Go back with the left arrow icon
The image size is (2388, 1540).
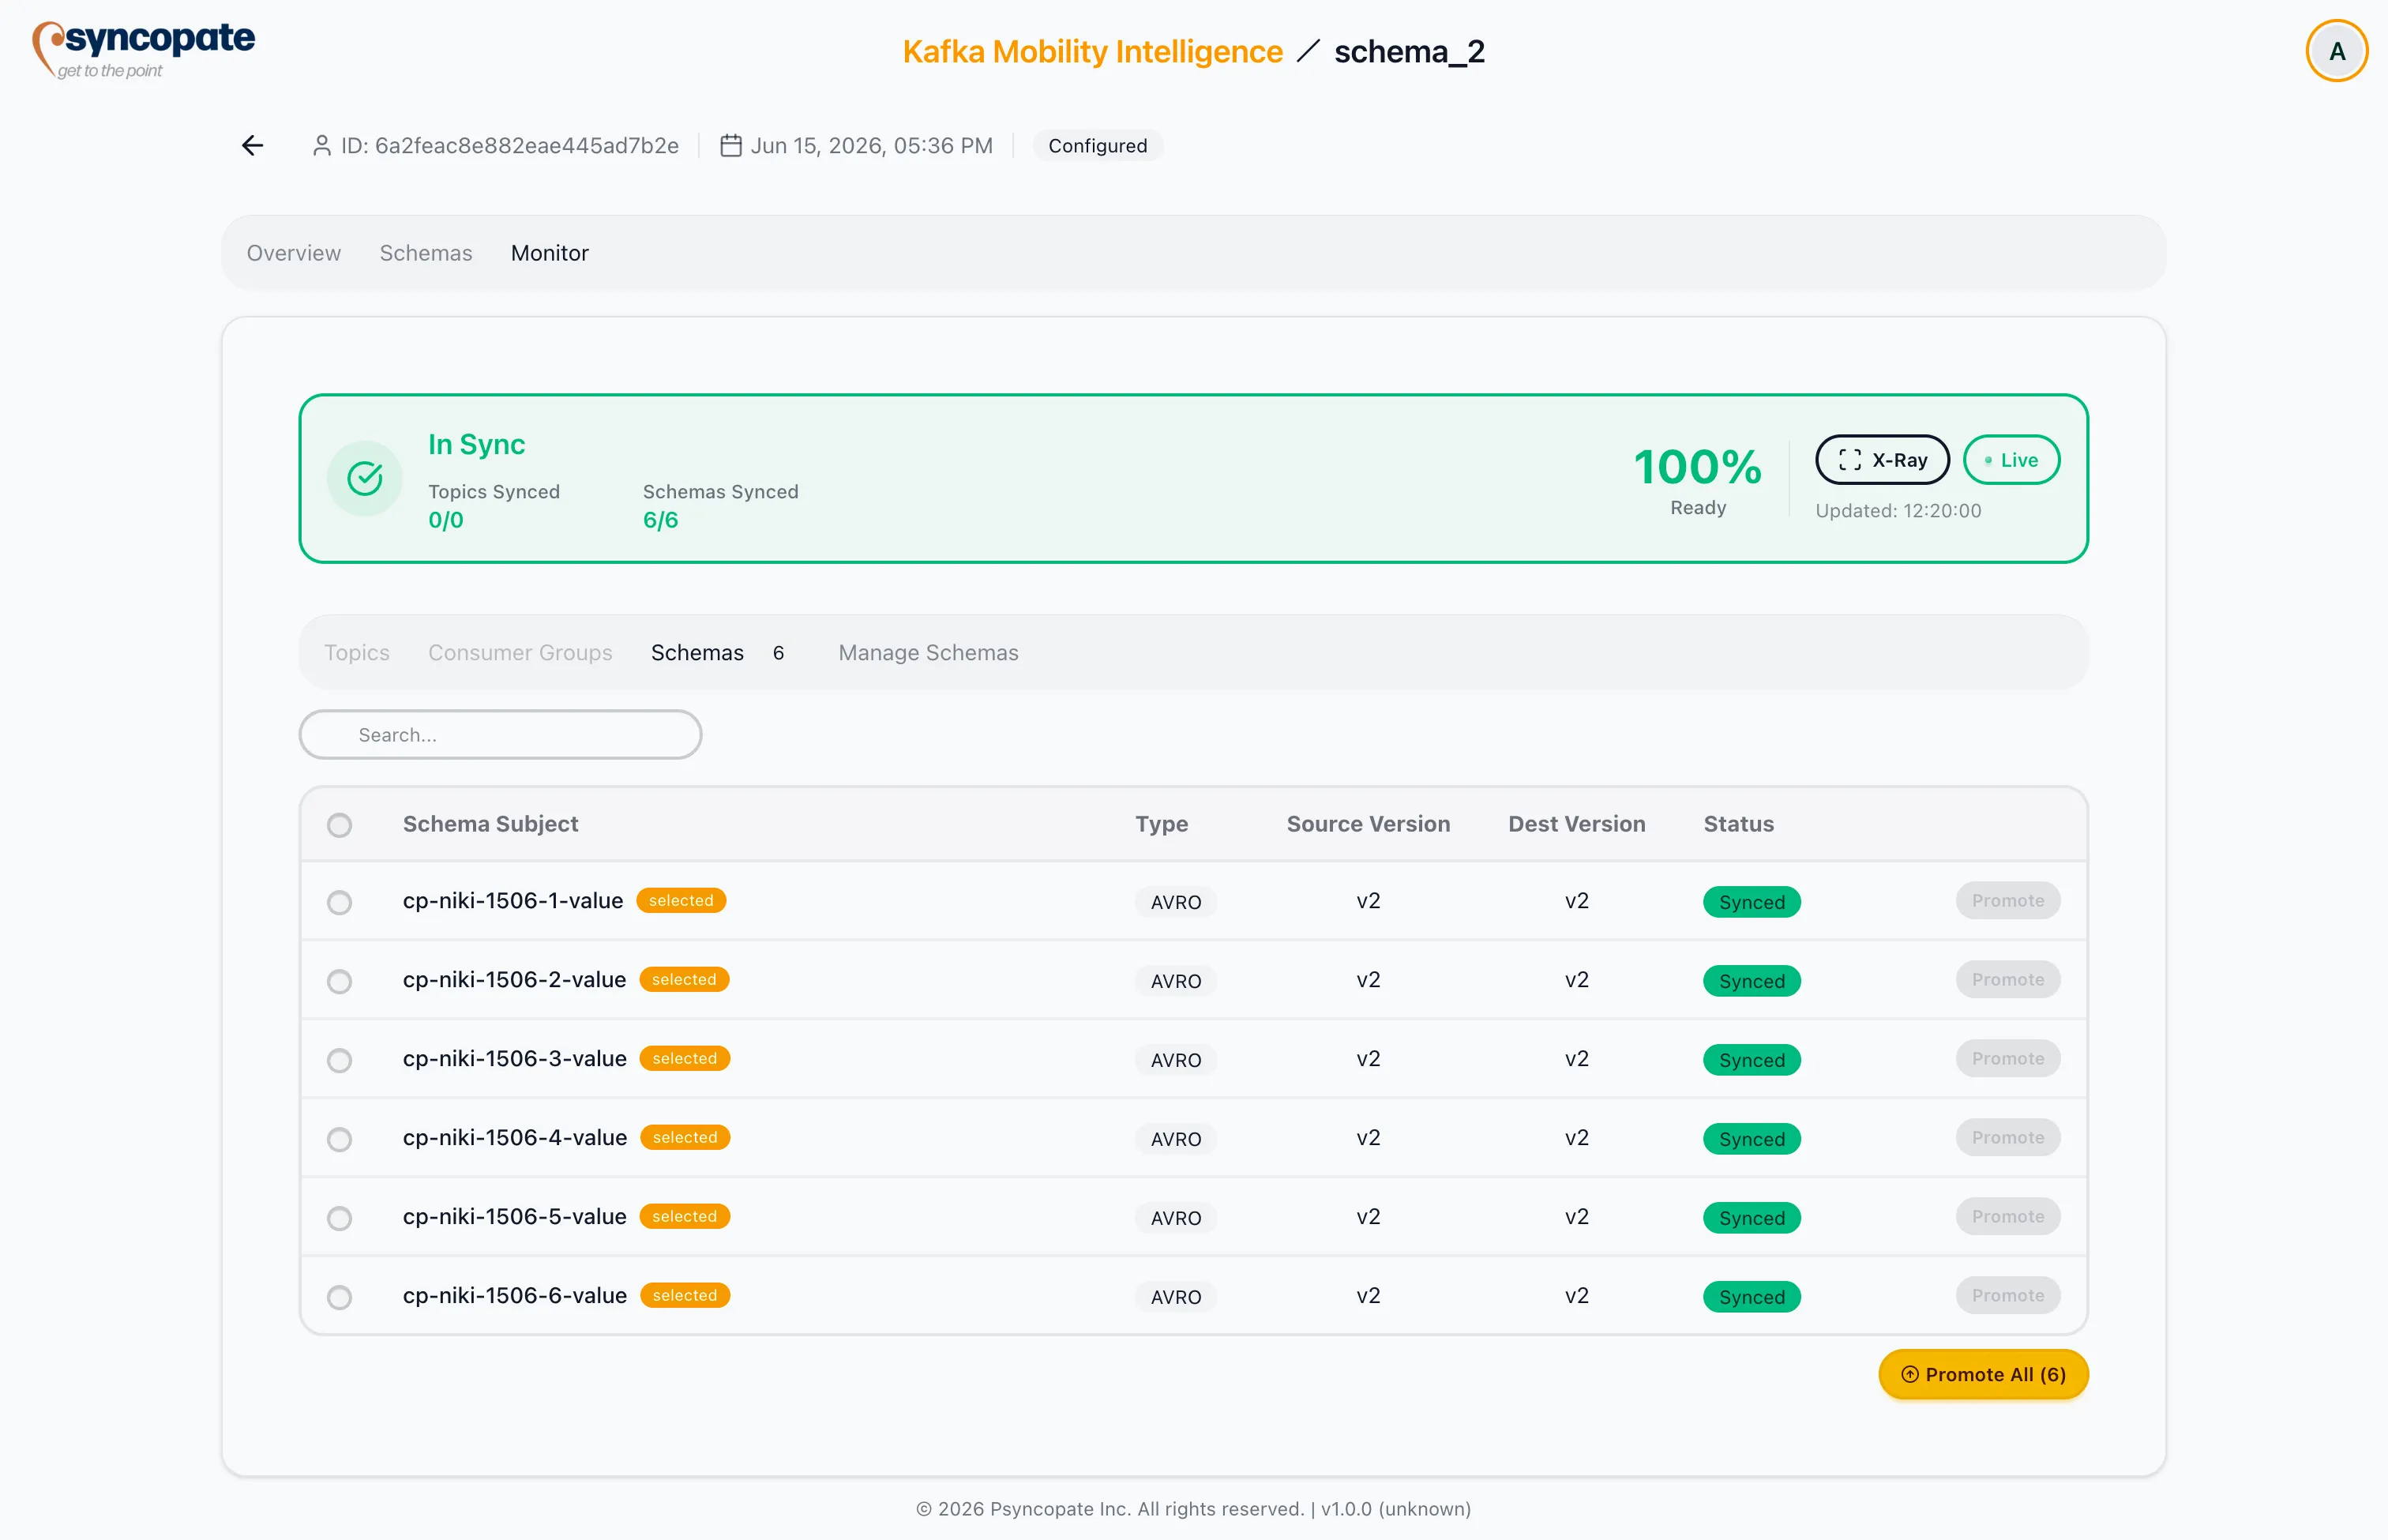tap(252, 146)
